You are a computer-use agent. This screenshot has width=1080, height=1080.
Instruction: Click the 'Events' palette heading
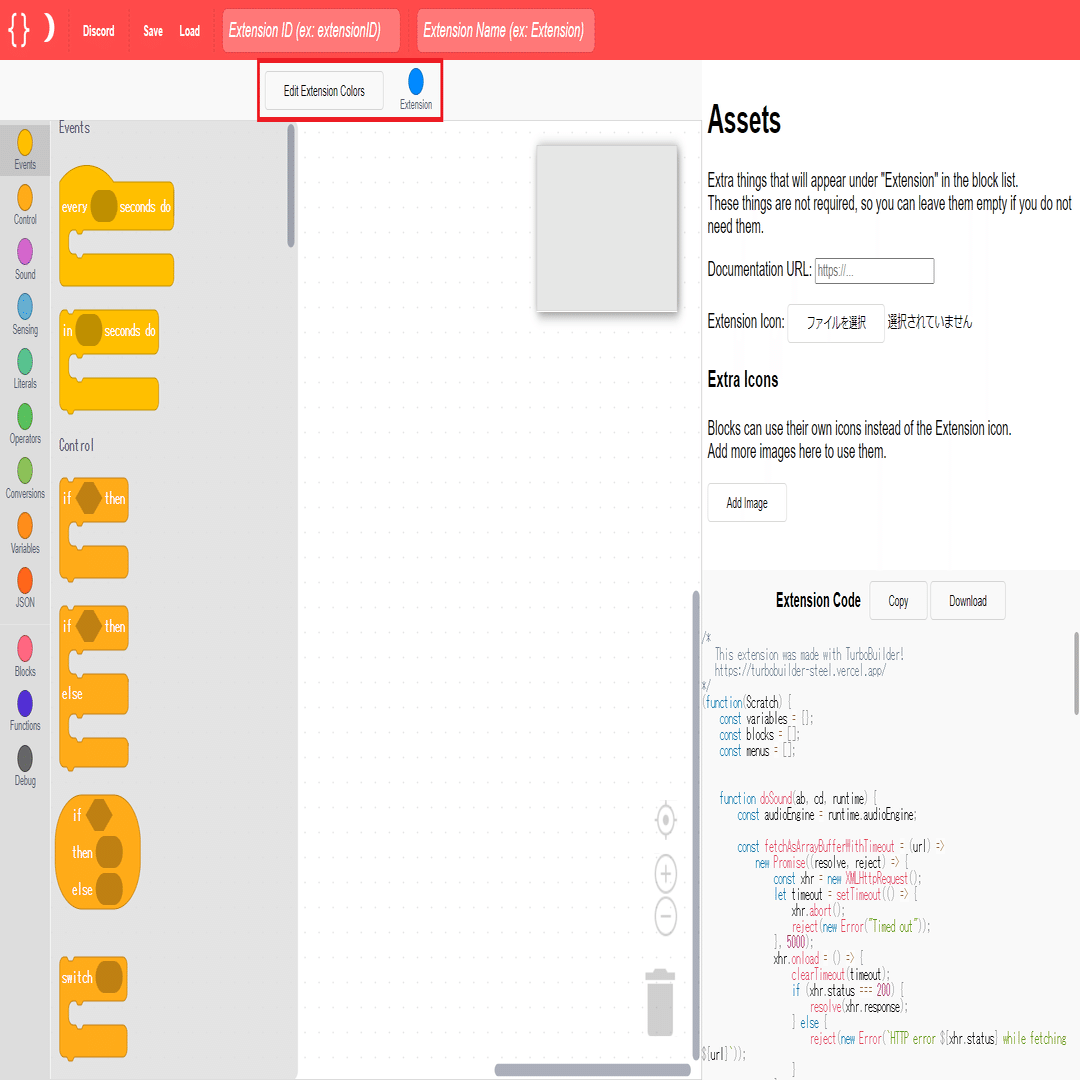(x=74, y=128)
